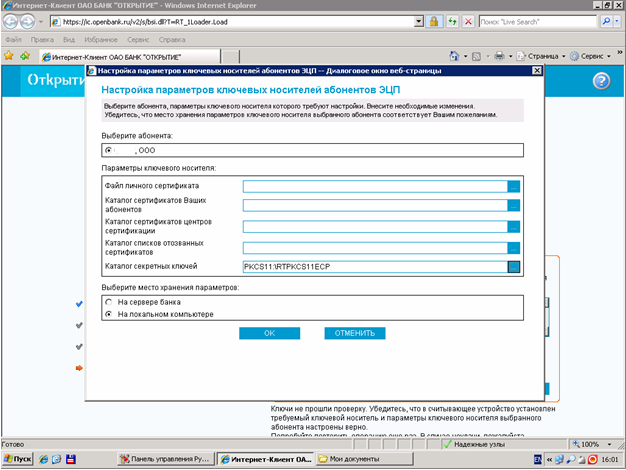
Task: Click the blue help question mark icon
Action: [x=601, y=82]
